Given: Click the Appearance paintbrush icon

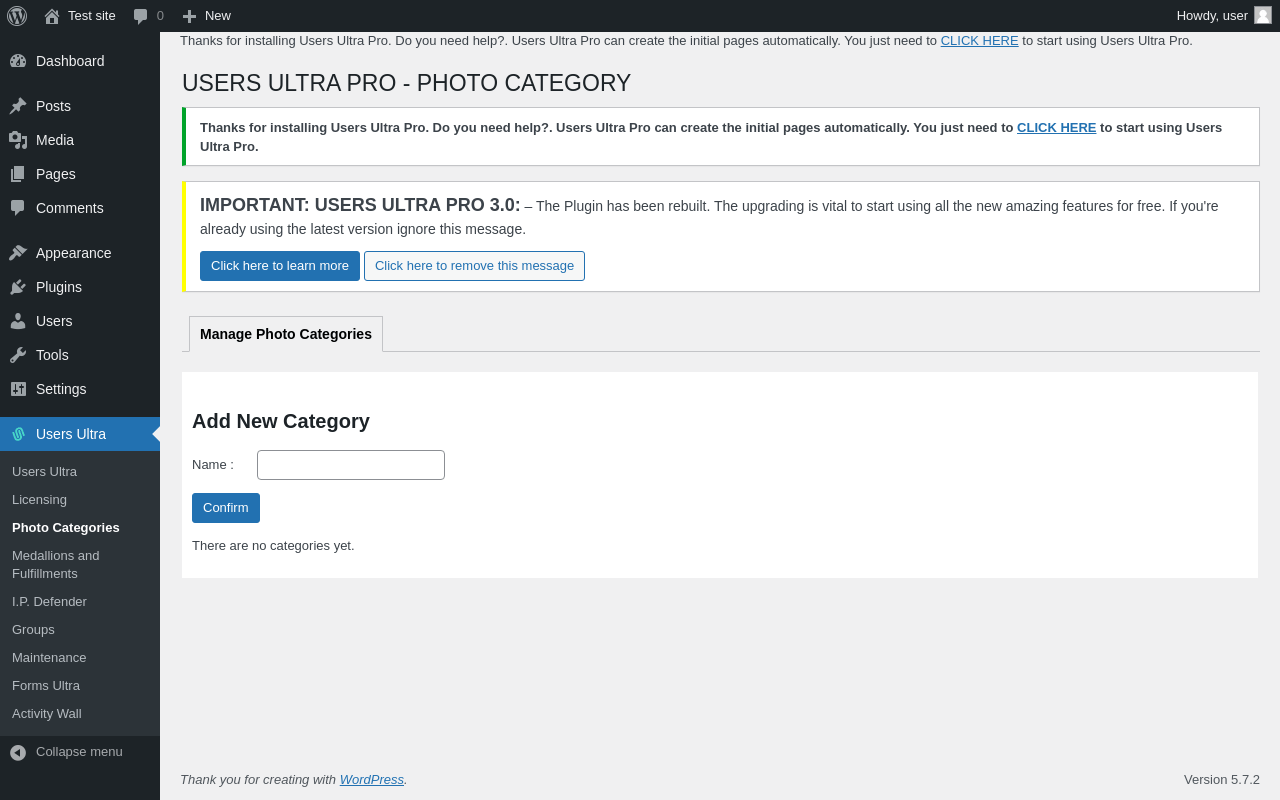Looking at the screenshot, I should click(18, 253).
